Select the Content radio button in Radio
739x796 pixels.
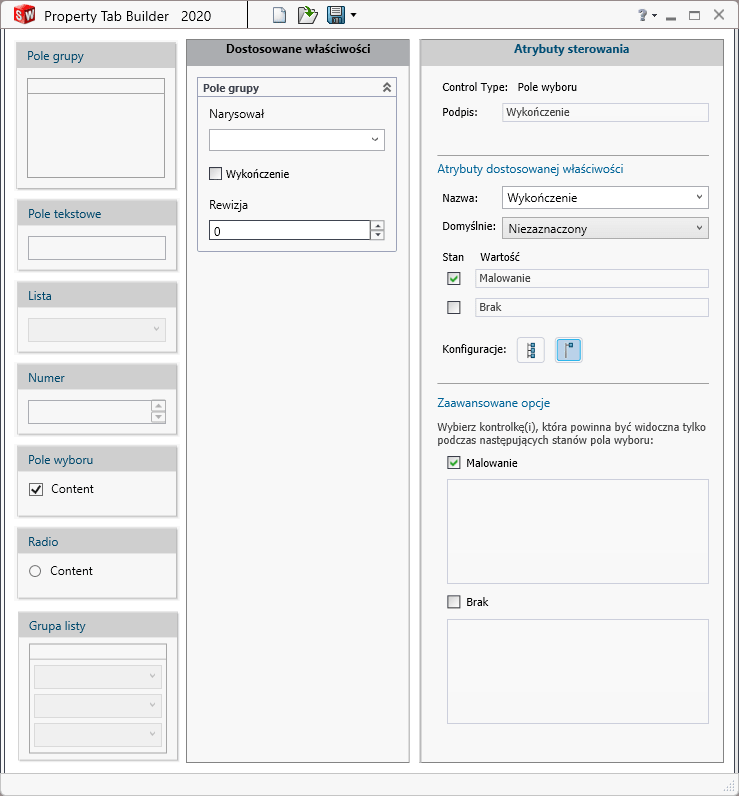click(x=35, y=571)
